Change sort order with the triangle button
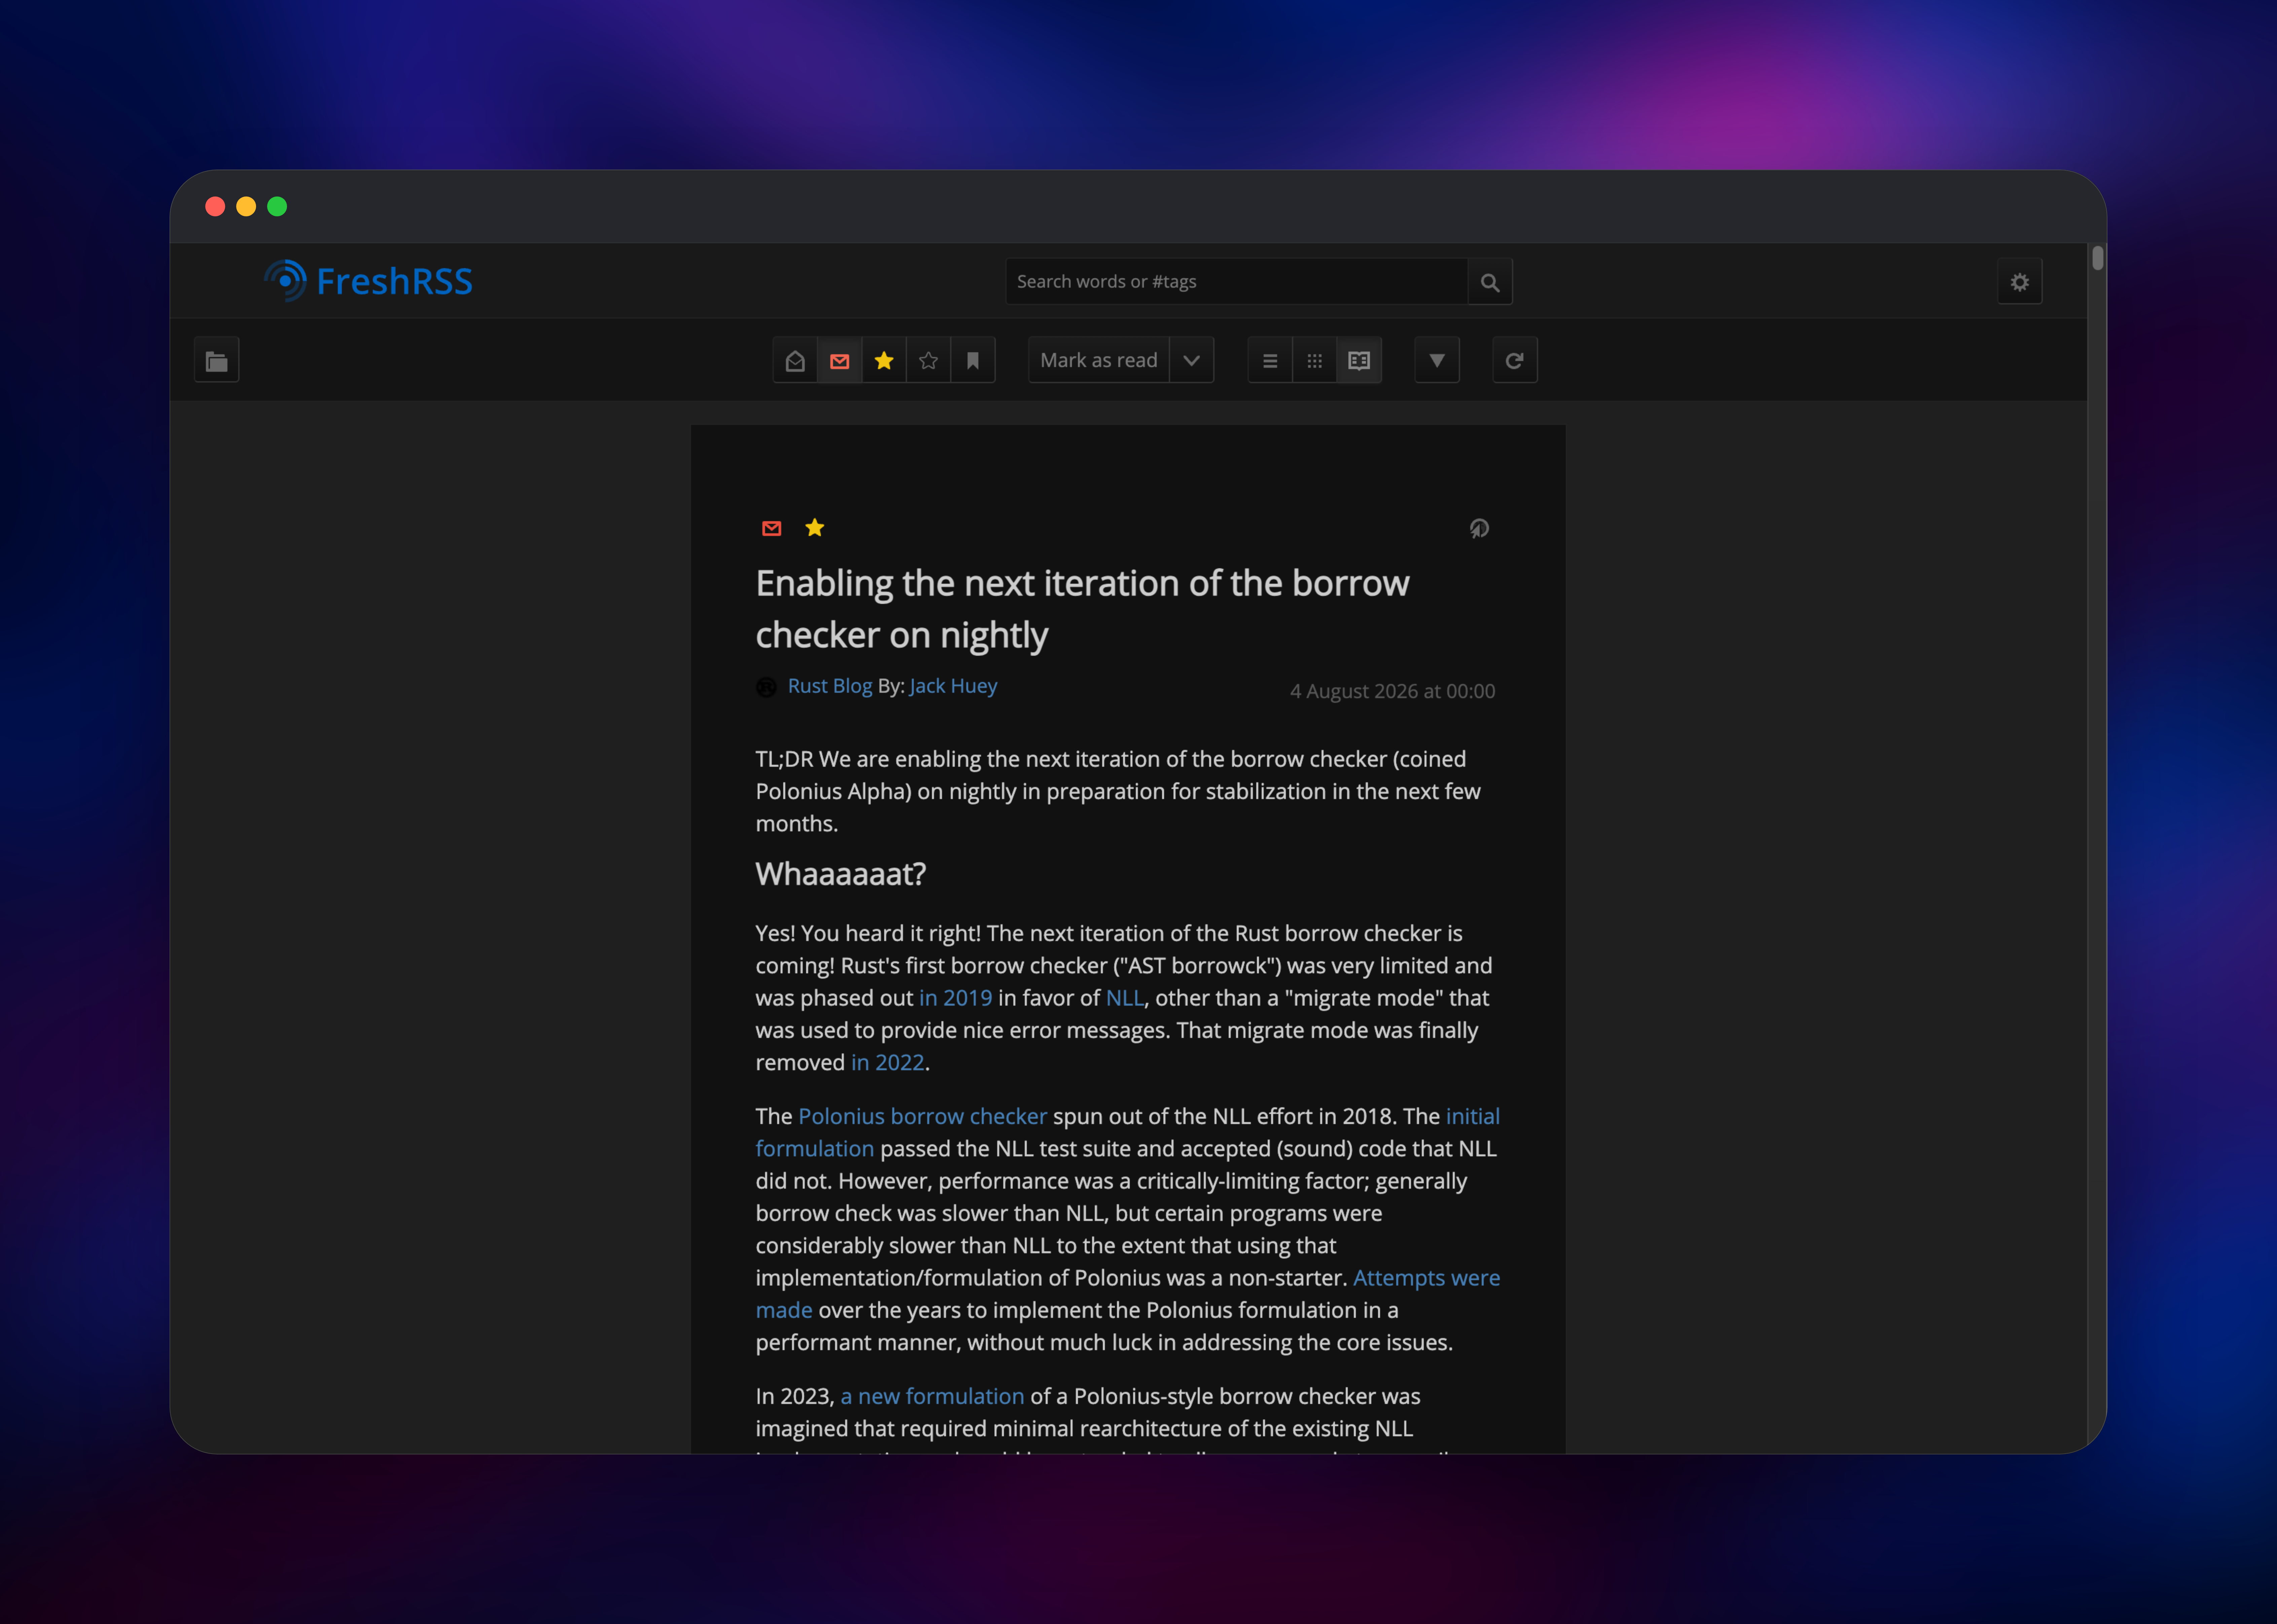2277x1624 pixels. click(x=1437, y=360)
